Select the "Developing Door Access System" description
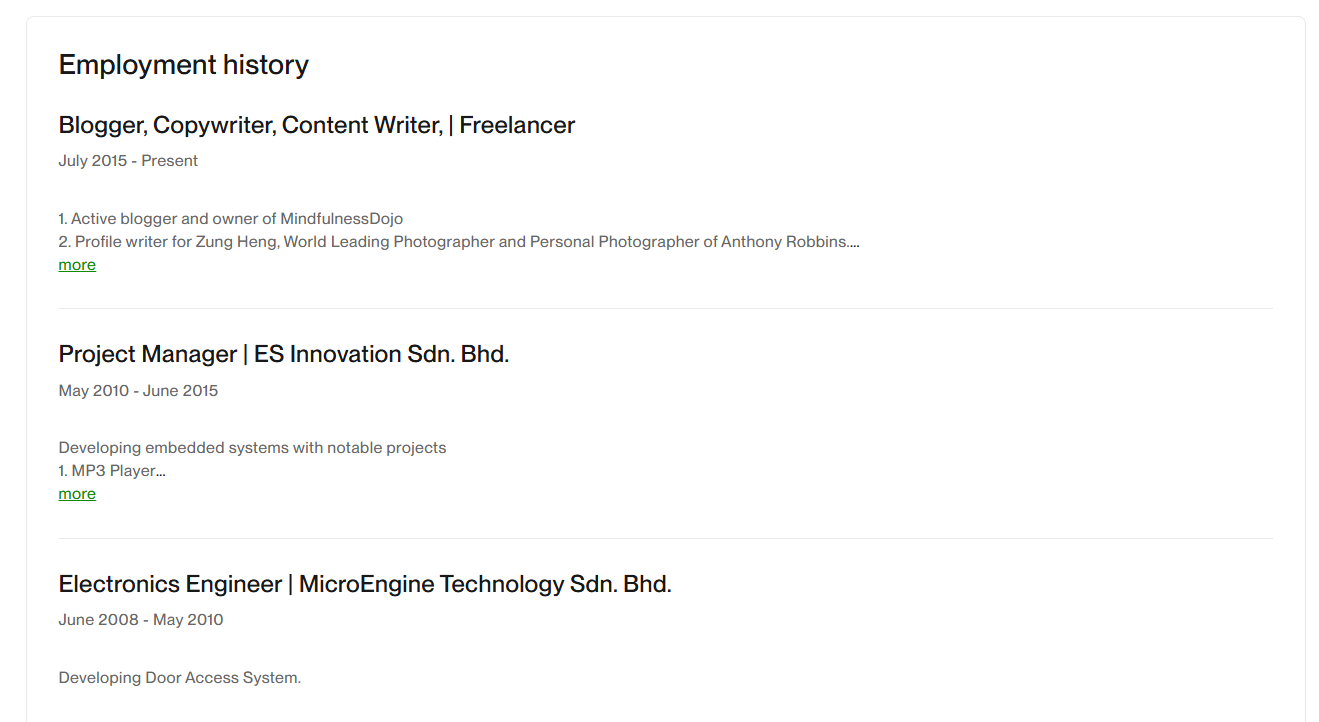This screenshot has height=722, width=1319. pyautogui.click(x=179, y=677)
